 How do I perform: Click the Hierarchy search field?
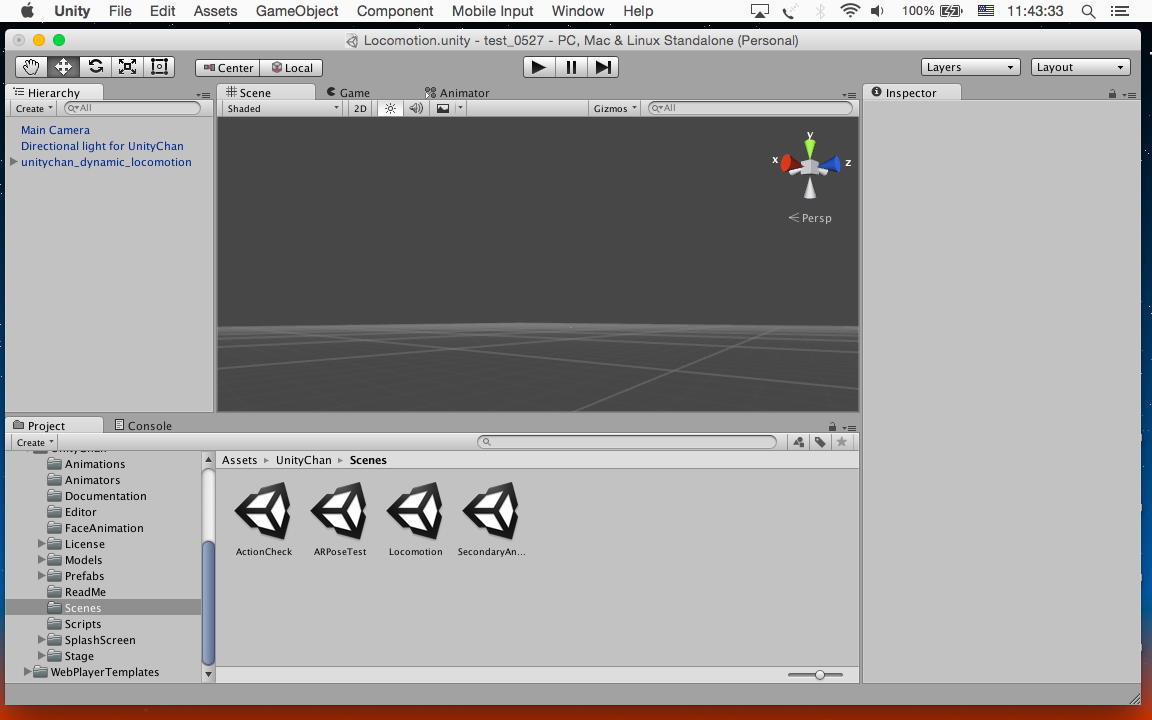pos(132,108)
